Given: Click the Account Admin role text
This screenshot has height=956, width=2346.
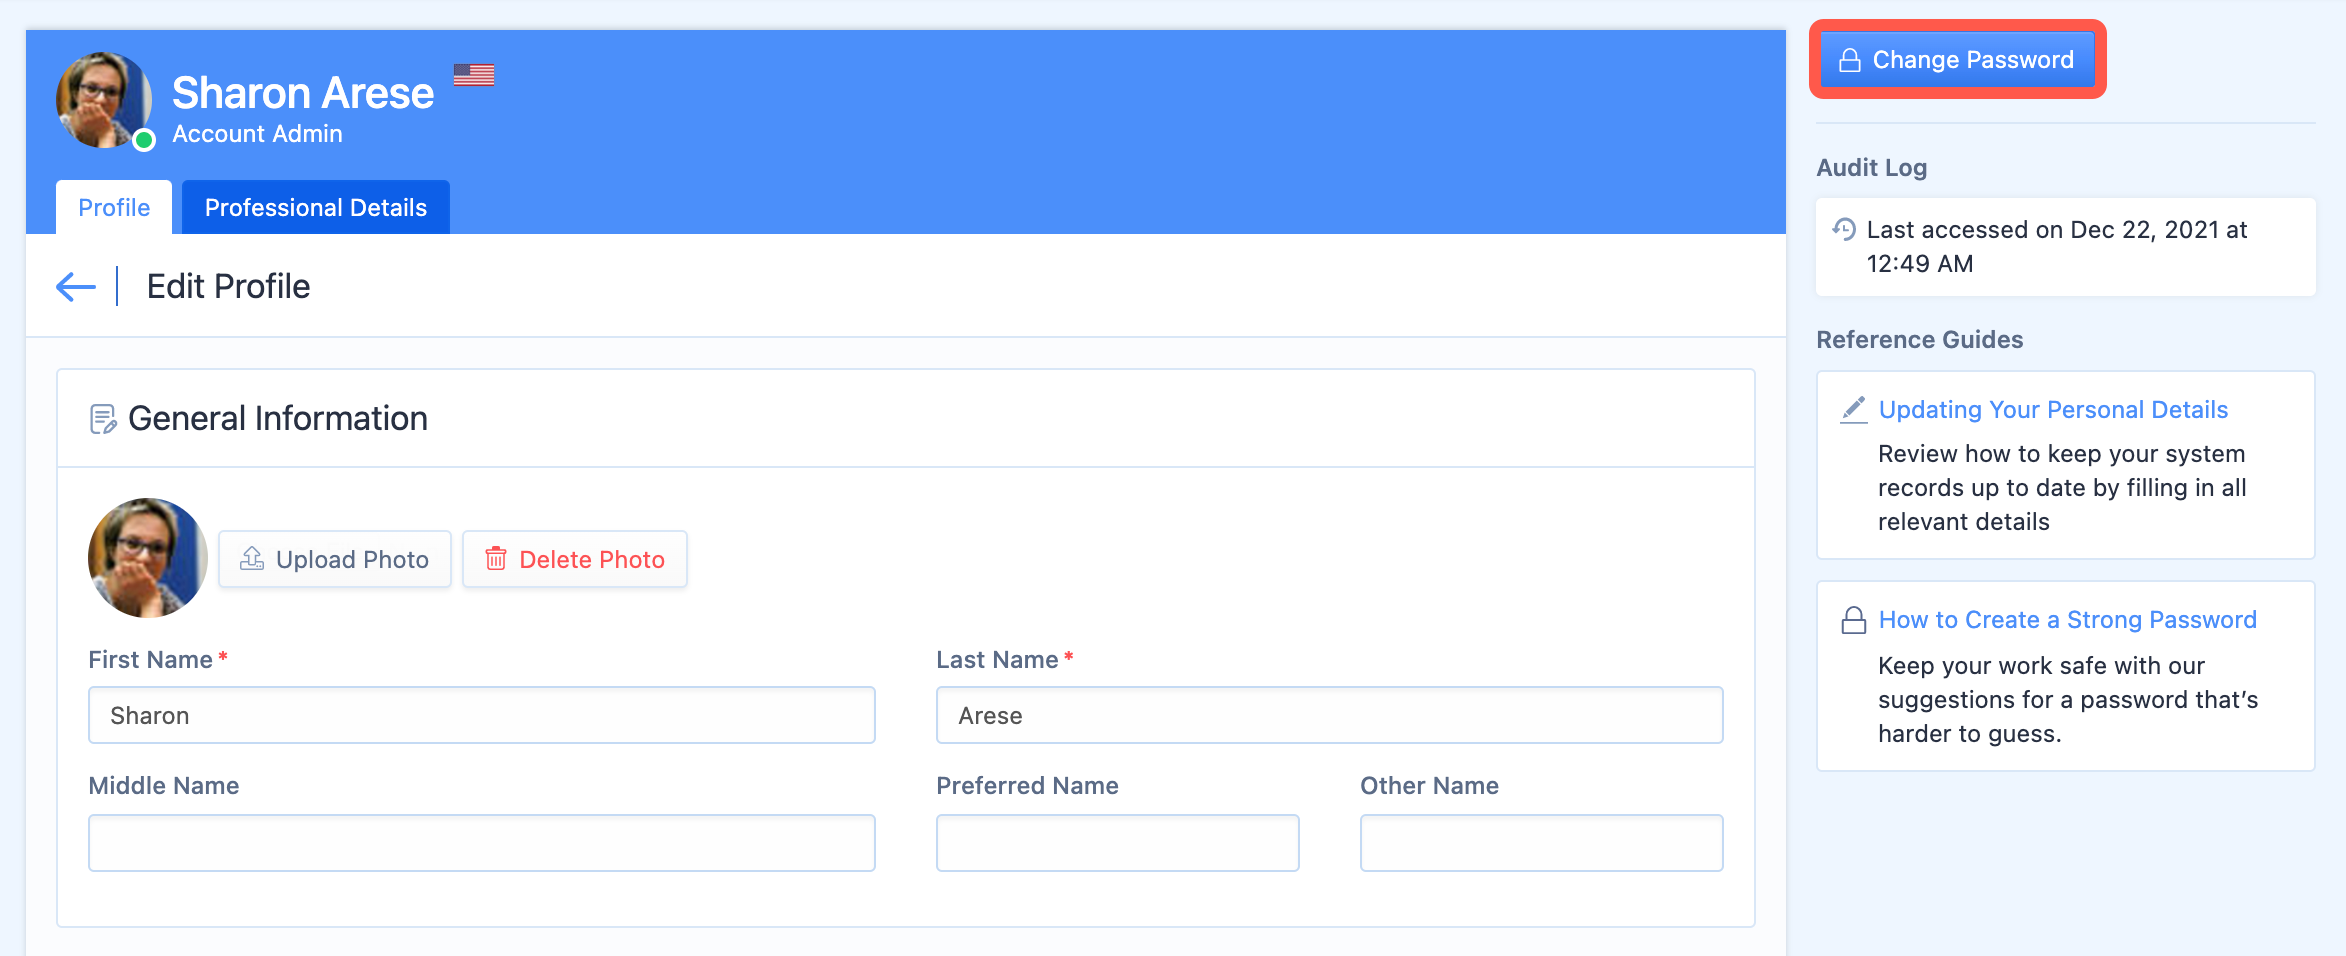Looking at the screenshot, I should click(257, 134).
